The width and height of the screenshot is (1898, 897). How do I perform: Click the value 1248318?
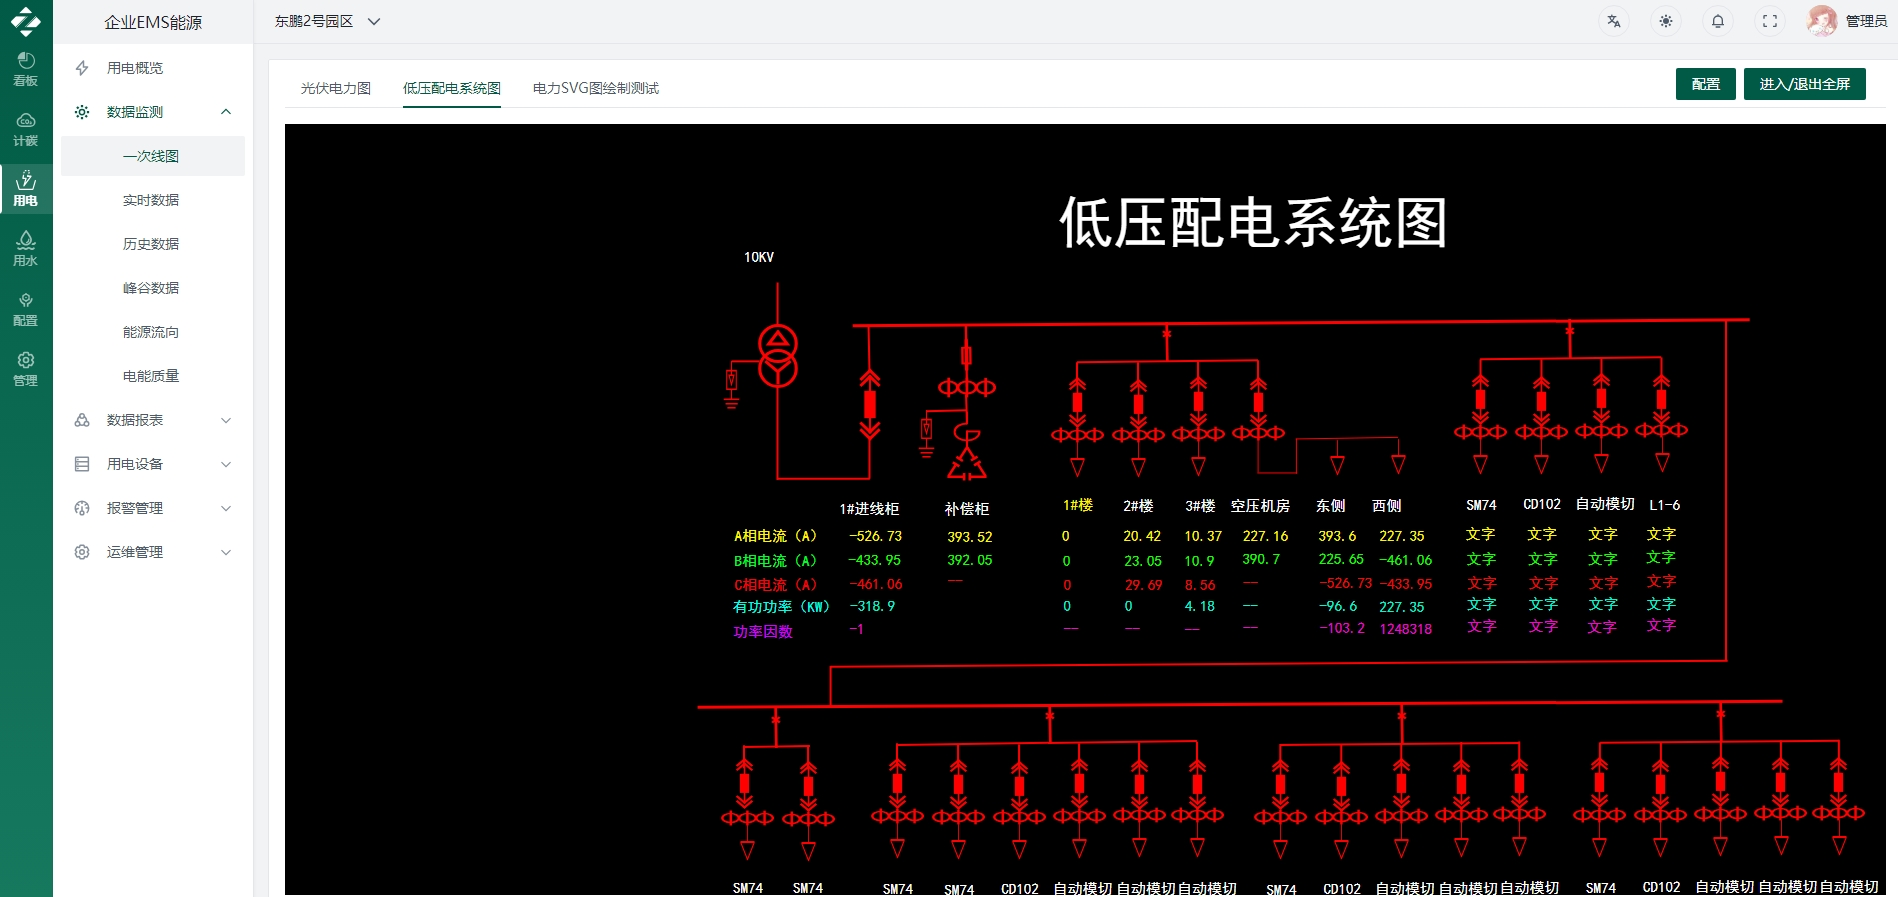pyautogui.click(x=1405, y=629)
